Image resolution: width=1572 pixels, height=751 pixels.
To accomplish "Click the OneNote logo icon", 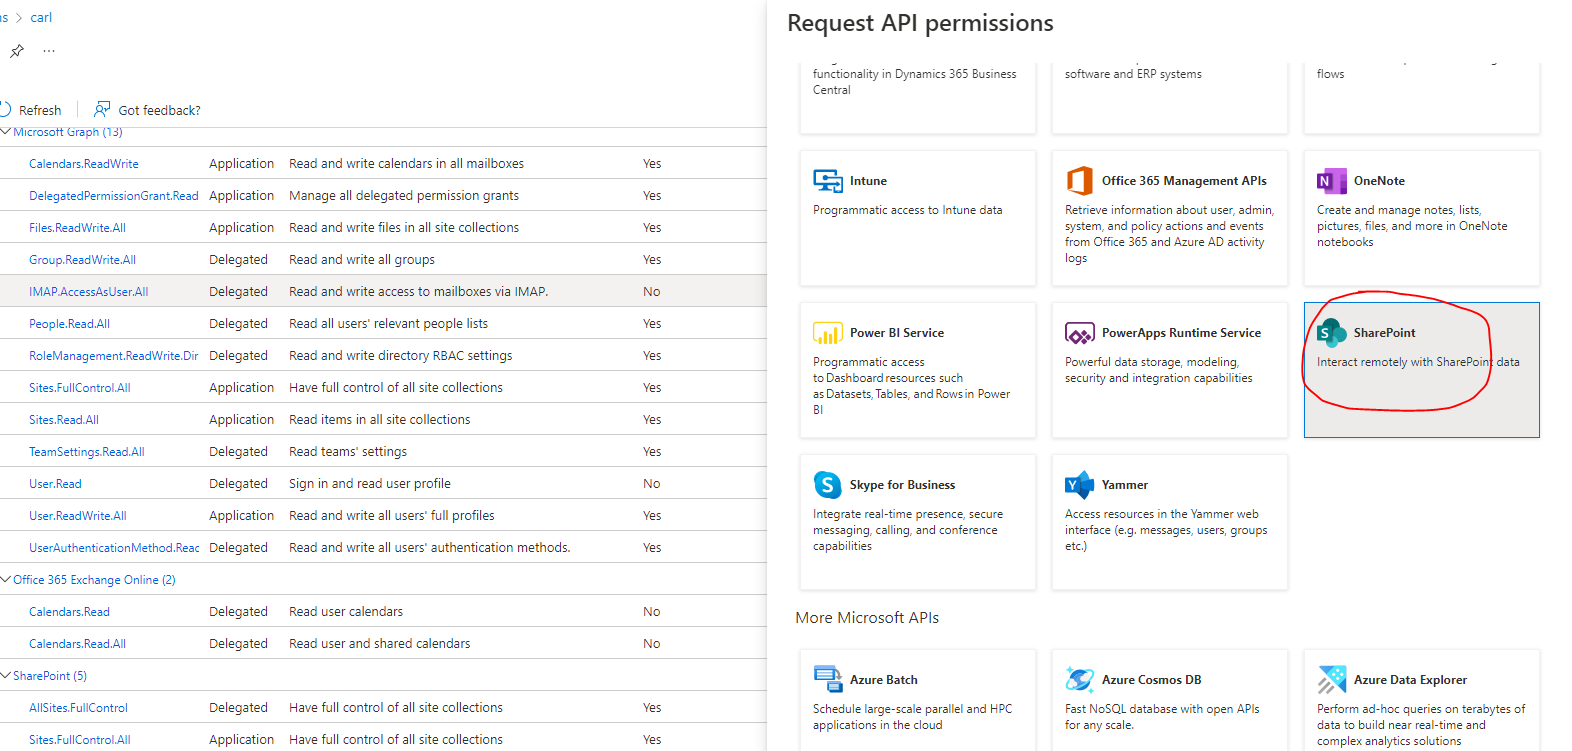I will point(1331,181).
